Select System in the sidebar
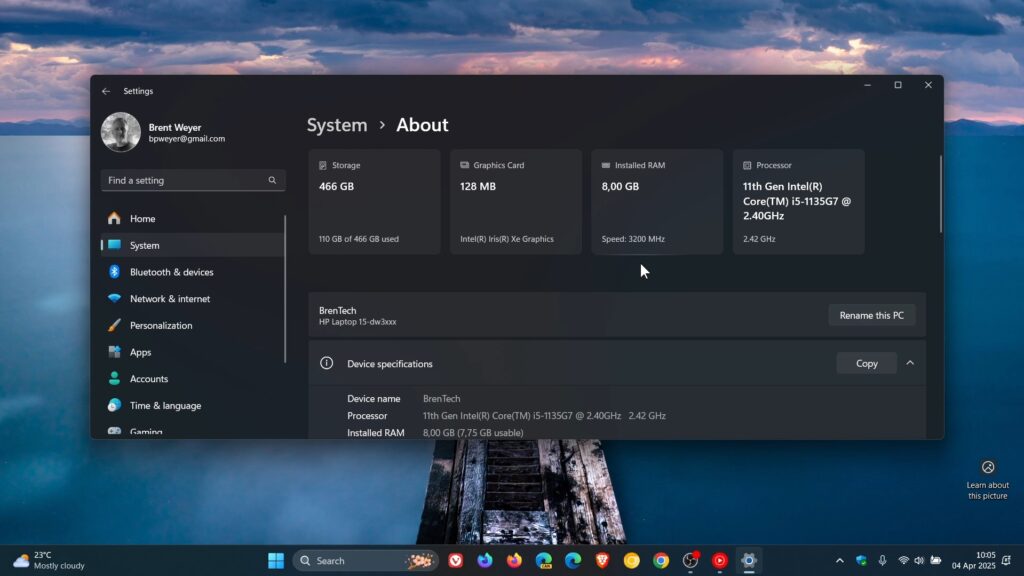Viewport: 1024px width, 576px height. [193, 246]
